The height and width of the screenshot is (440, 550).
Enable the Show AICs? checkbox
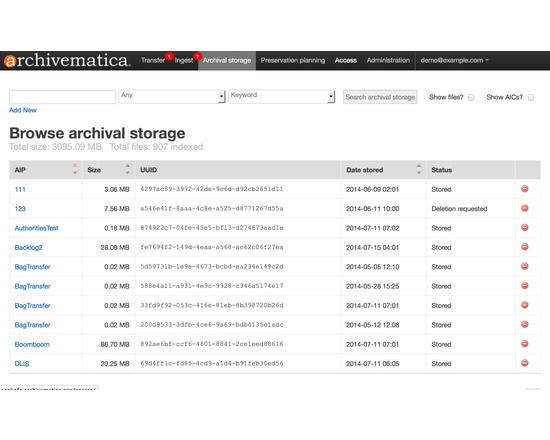(x=531, y=97)
